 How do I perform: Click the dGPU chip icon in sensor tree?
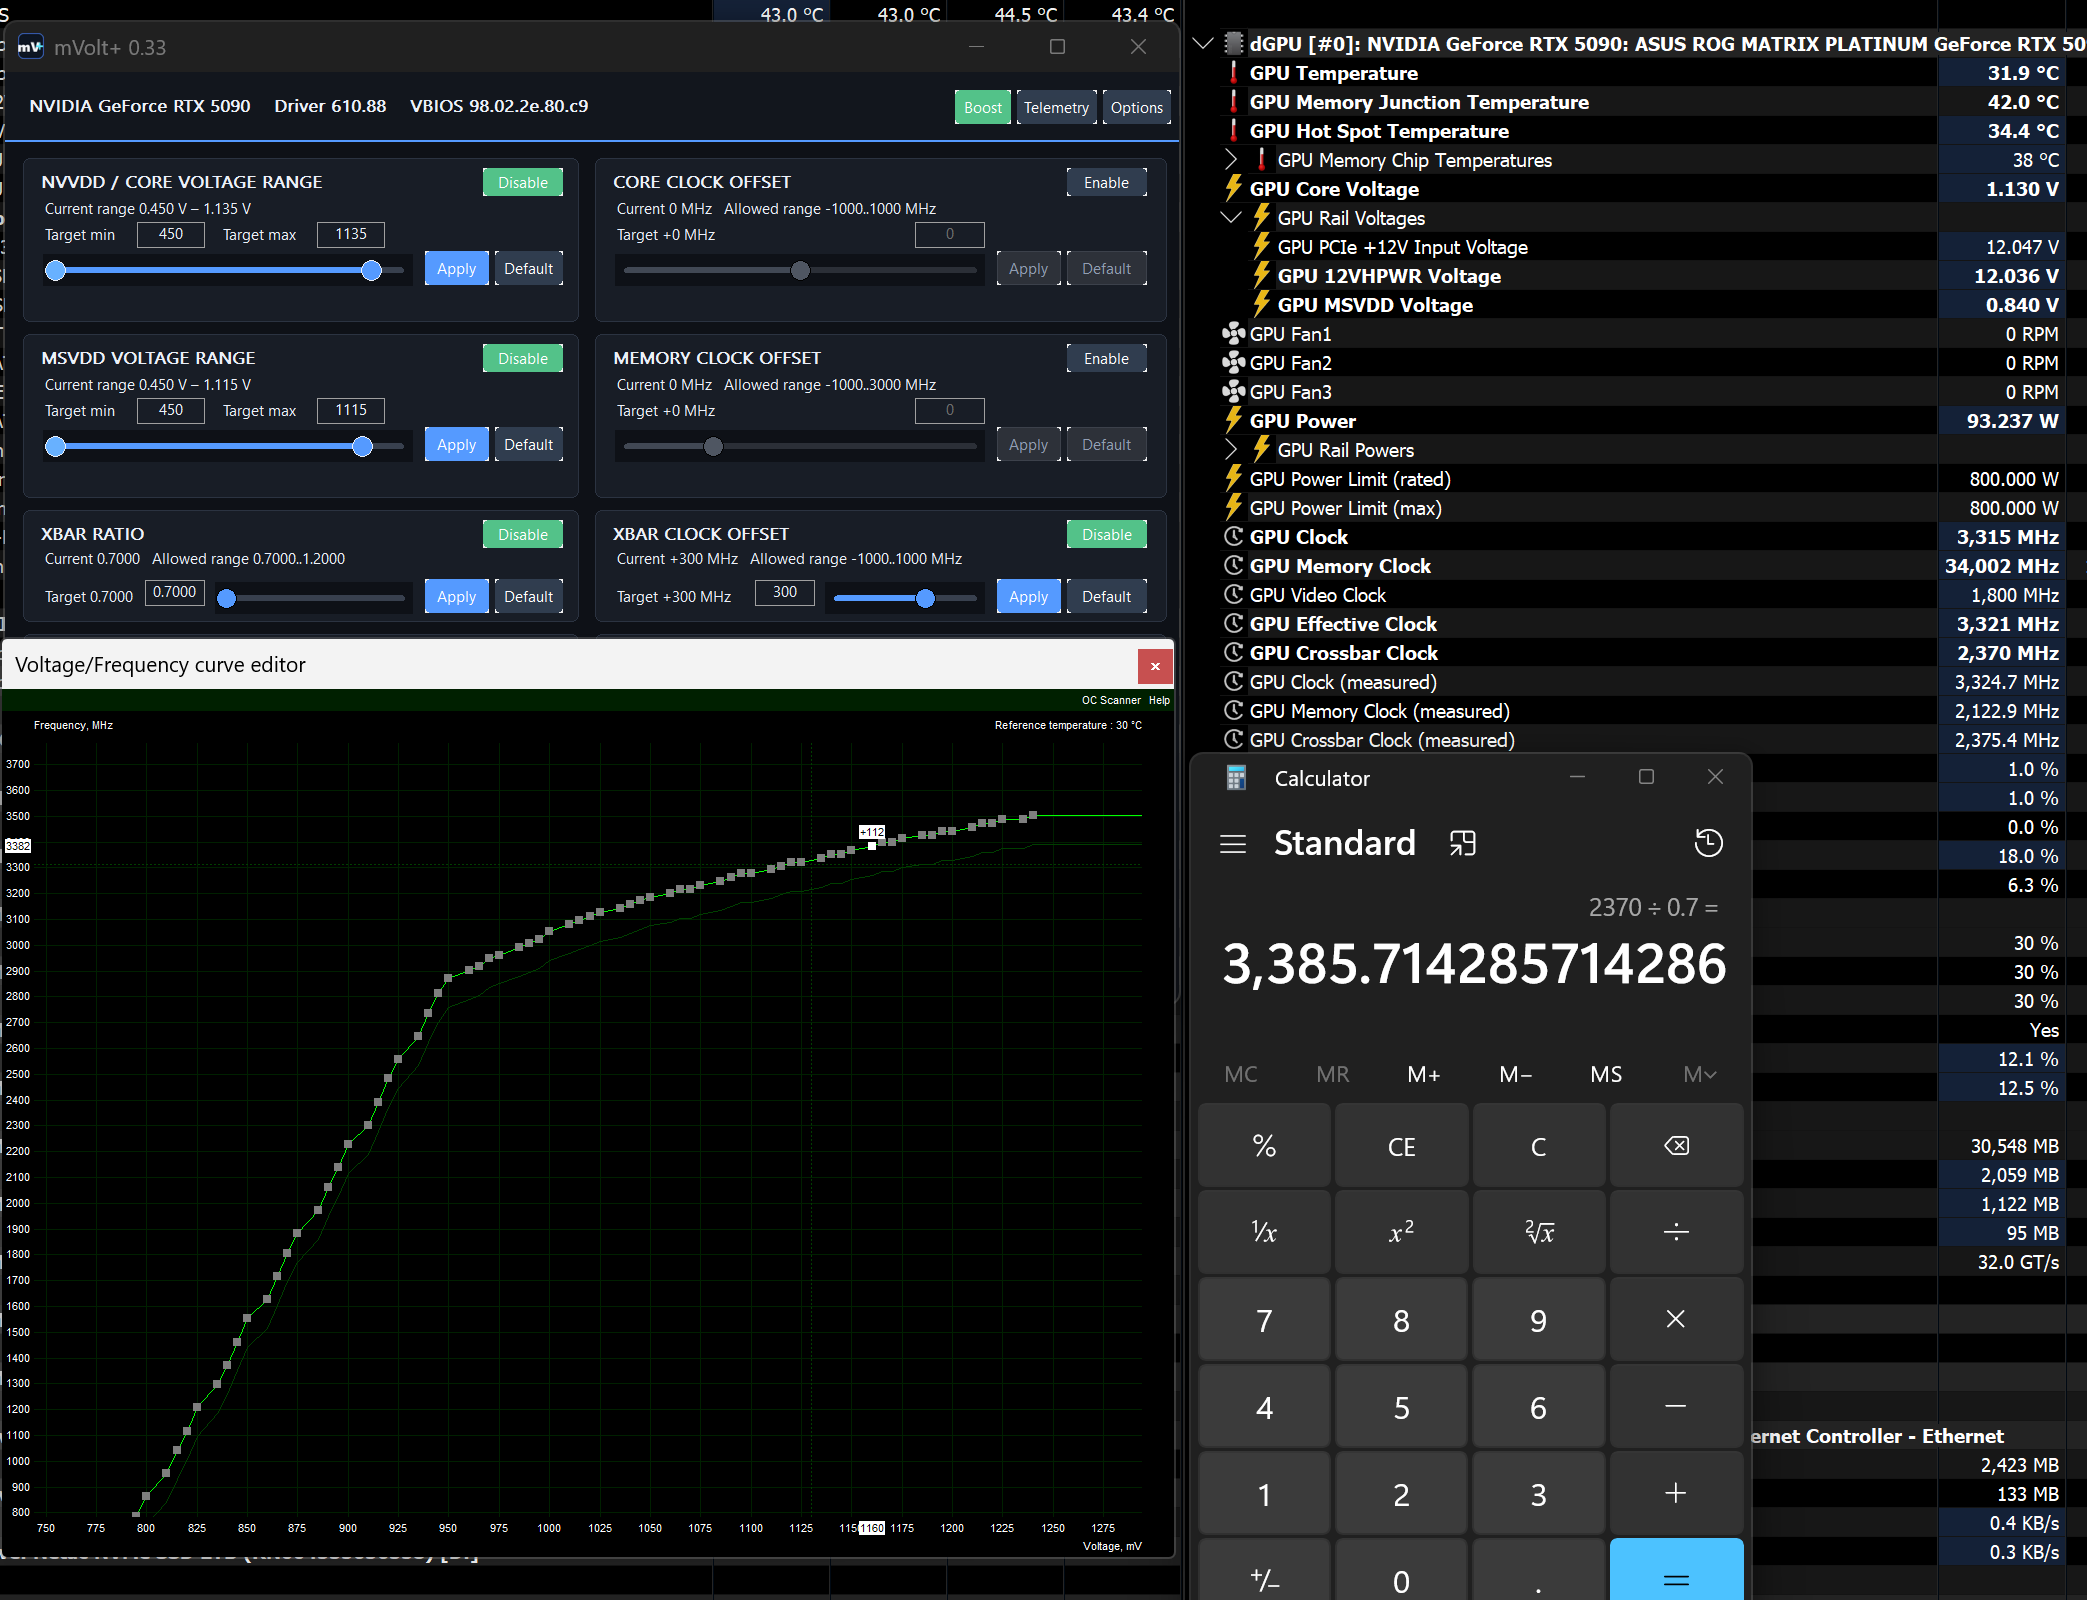(x=1234, y=44)
